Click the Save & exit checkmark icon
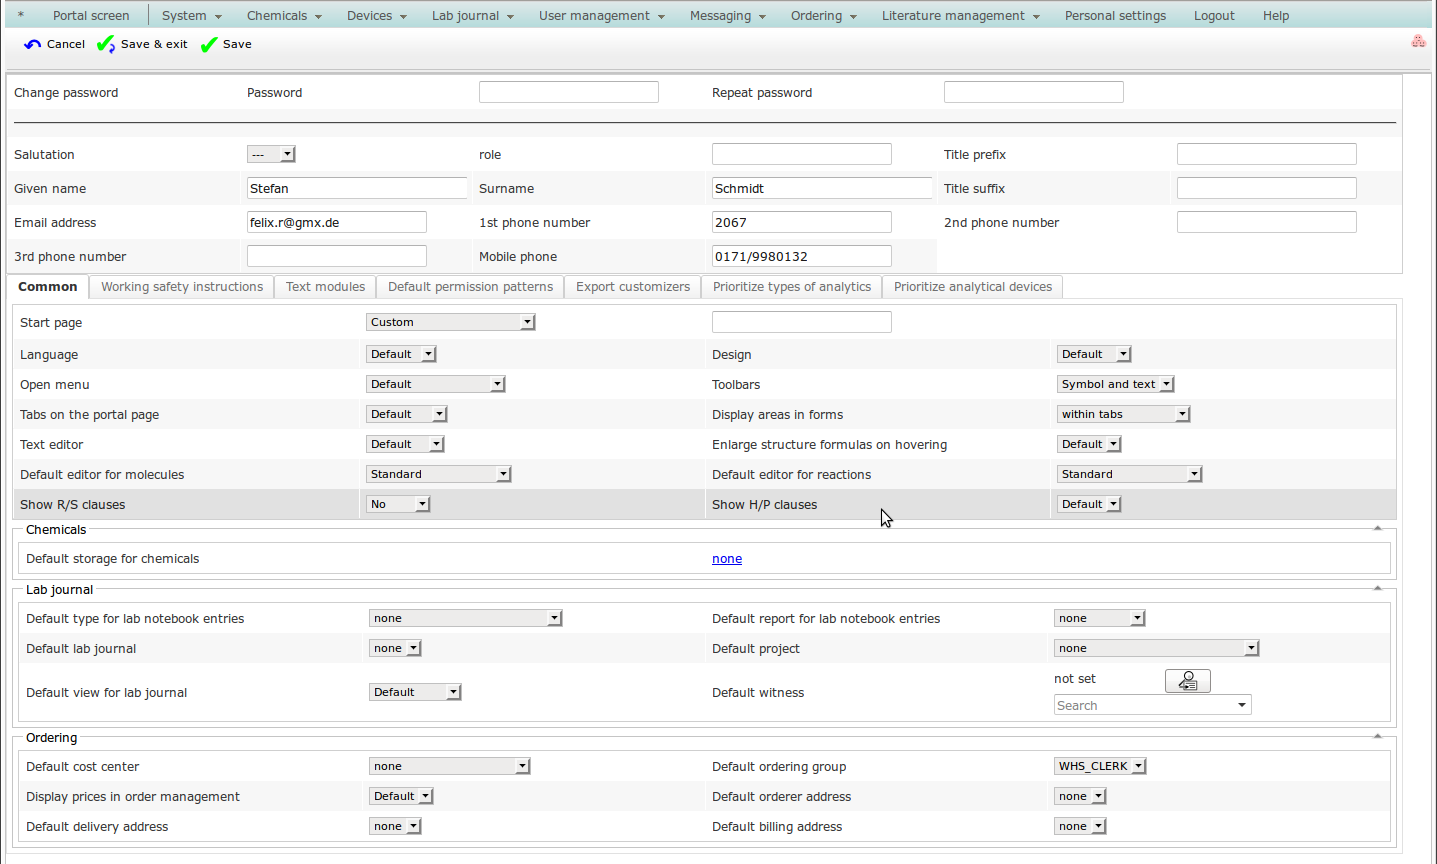 click(105, 44)
